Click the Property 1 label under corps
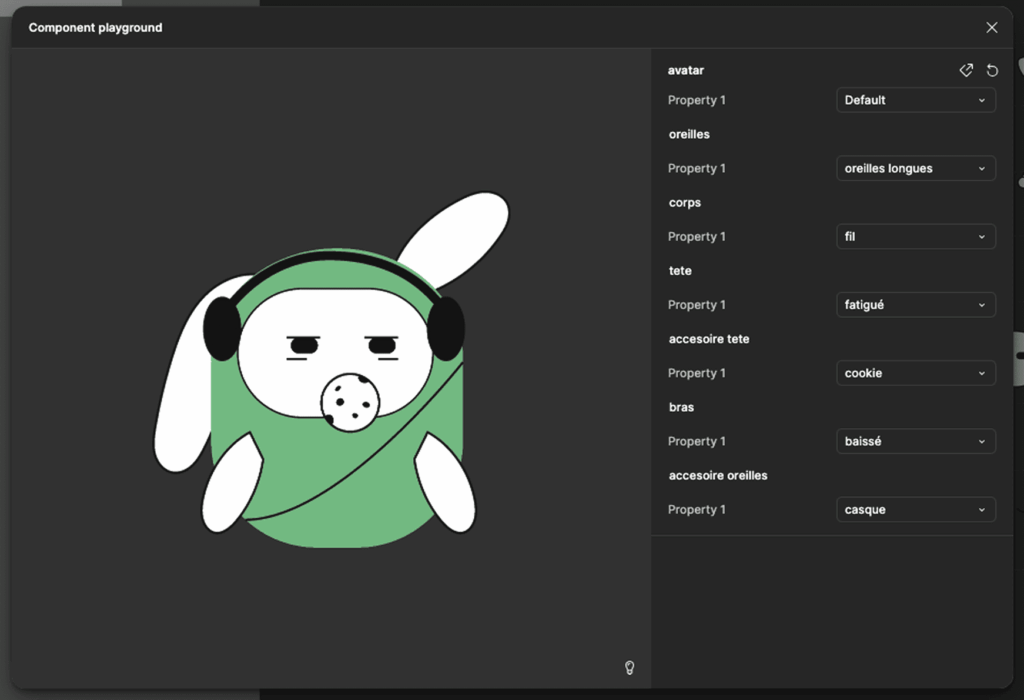This screenshot has width=1024, height=700. 697,237
